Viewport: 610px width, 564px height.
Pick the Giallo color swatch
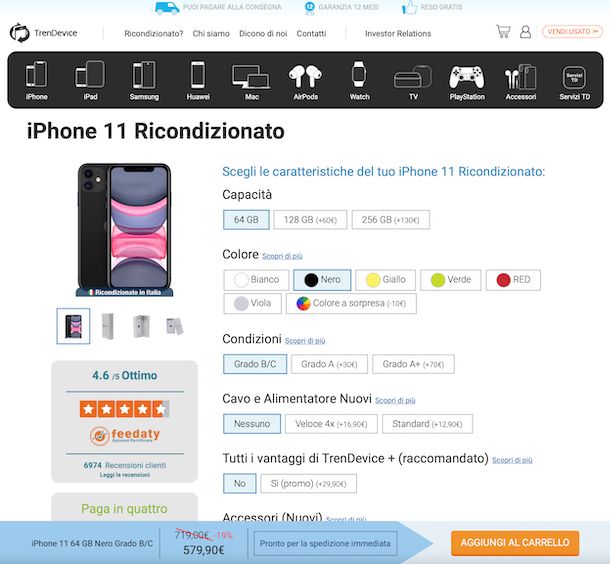tap(386, 280)
